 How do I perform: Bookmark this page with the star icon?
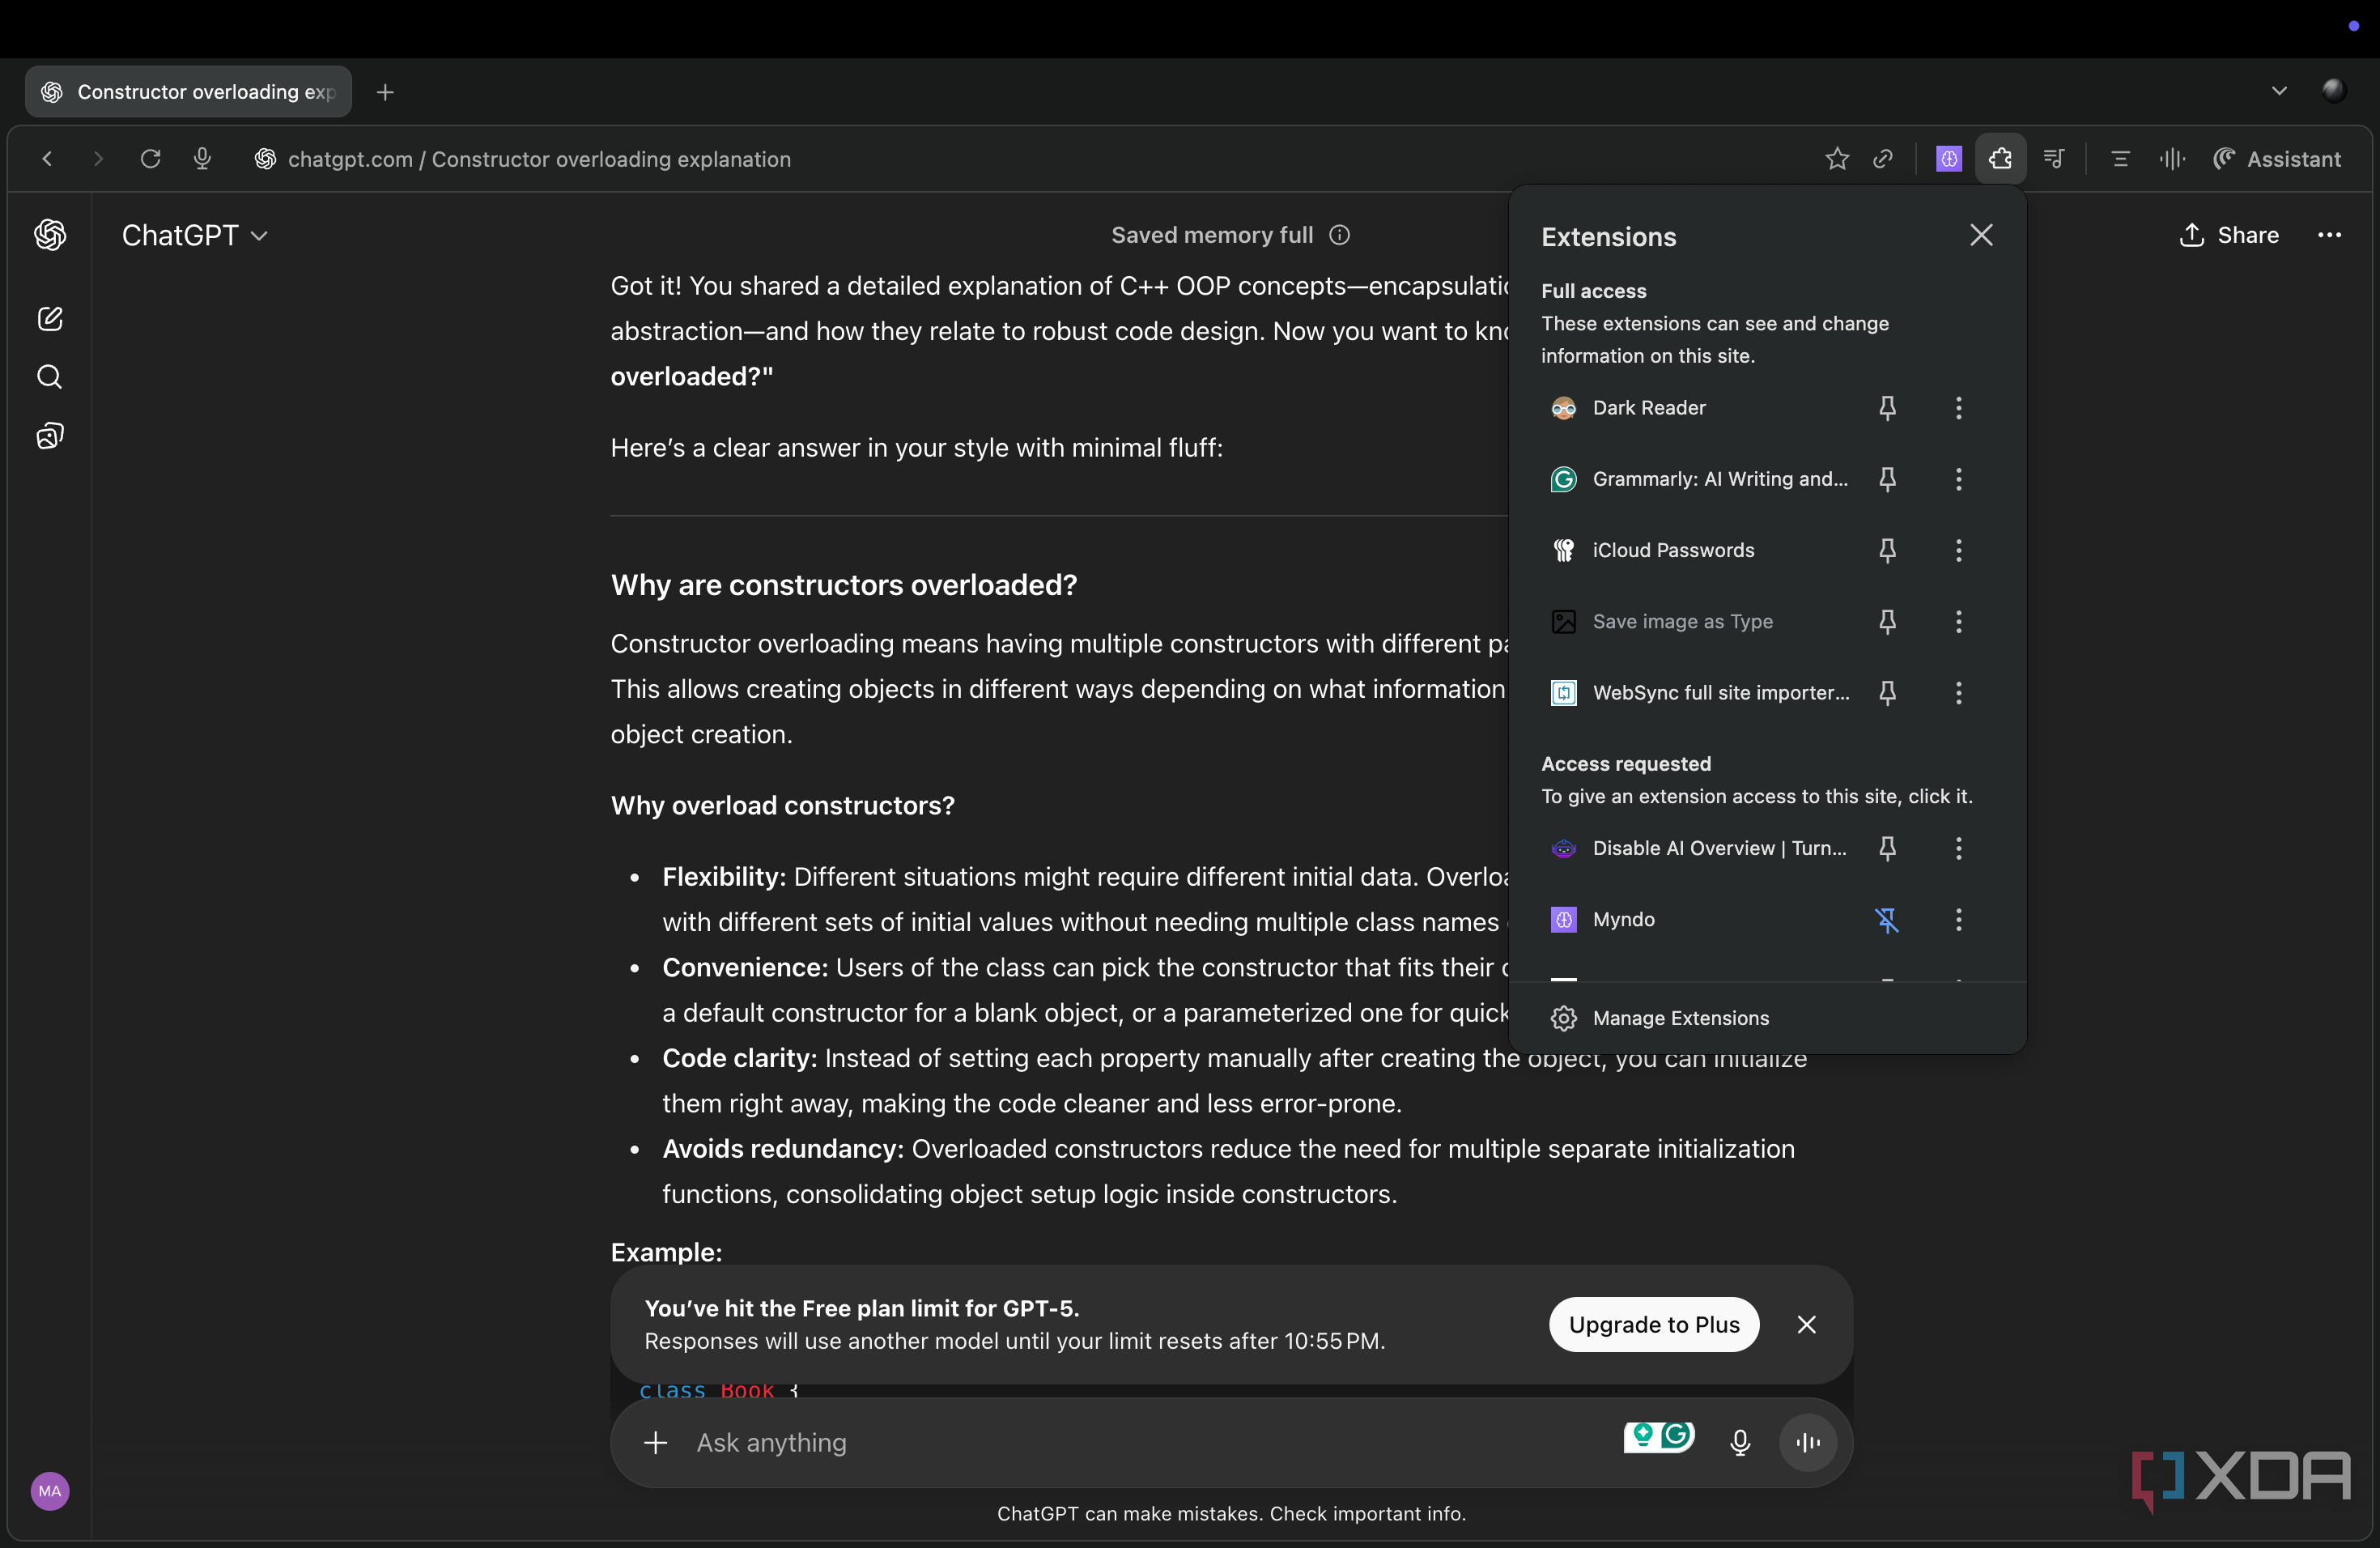point(1836,159)
